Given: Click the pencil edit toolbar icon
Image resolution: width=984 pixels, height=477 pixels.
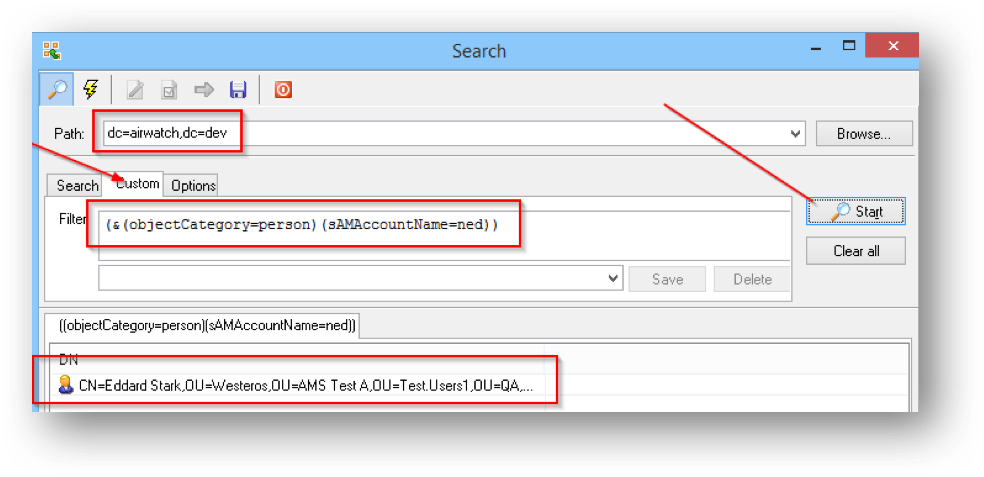Looking at the screenshot, I should (x=134, y=90).
